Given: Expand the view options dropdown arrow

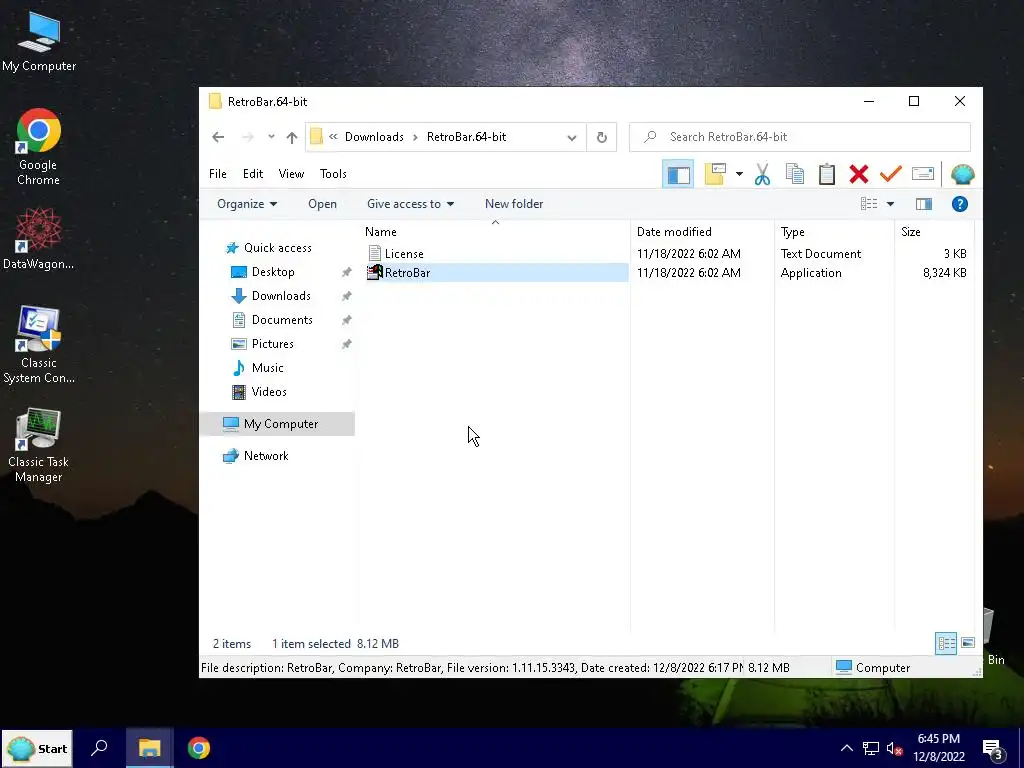Looking at the screenshot, I should (x=890, y=204).
